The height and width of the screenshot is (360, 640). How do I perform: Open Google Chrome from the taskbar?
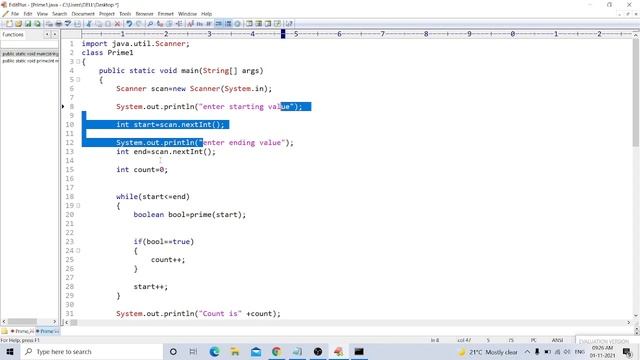click(x=277, y=351)
